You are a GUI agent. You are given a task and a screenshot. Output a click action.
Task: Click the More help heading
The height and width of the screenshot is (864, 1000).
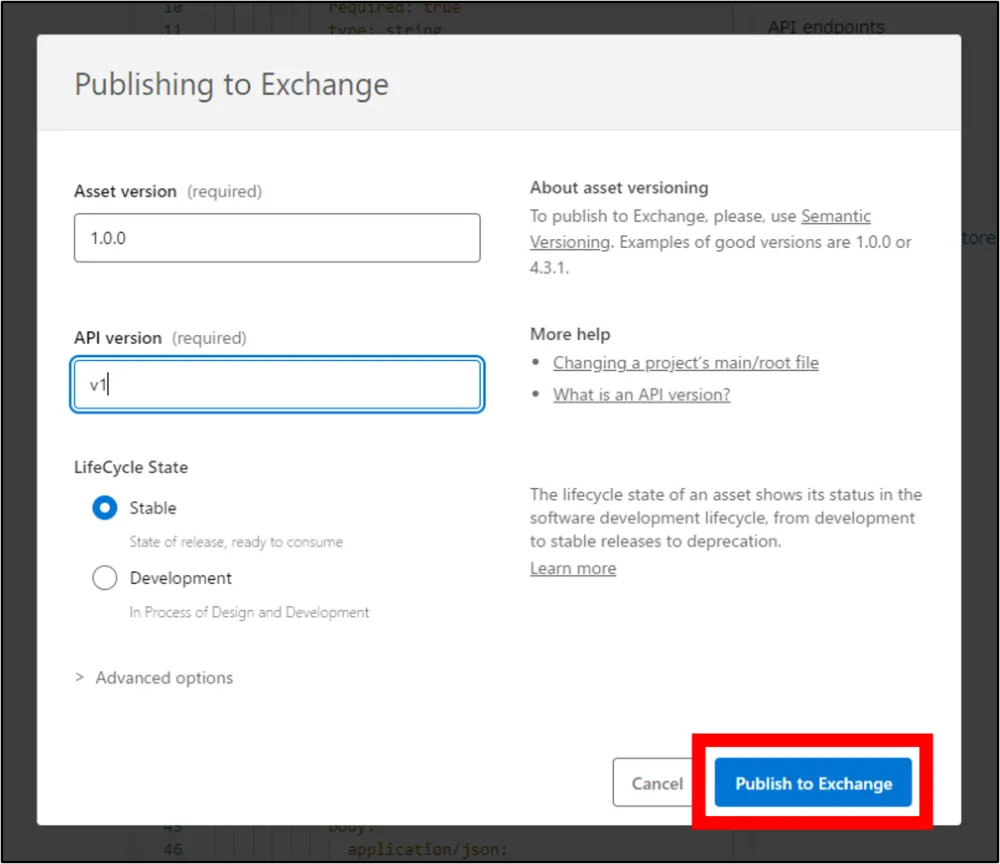[x=570, y=334]
